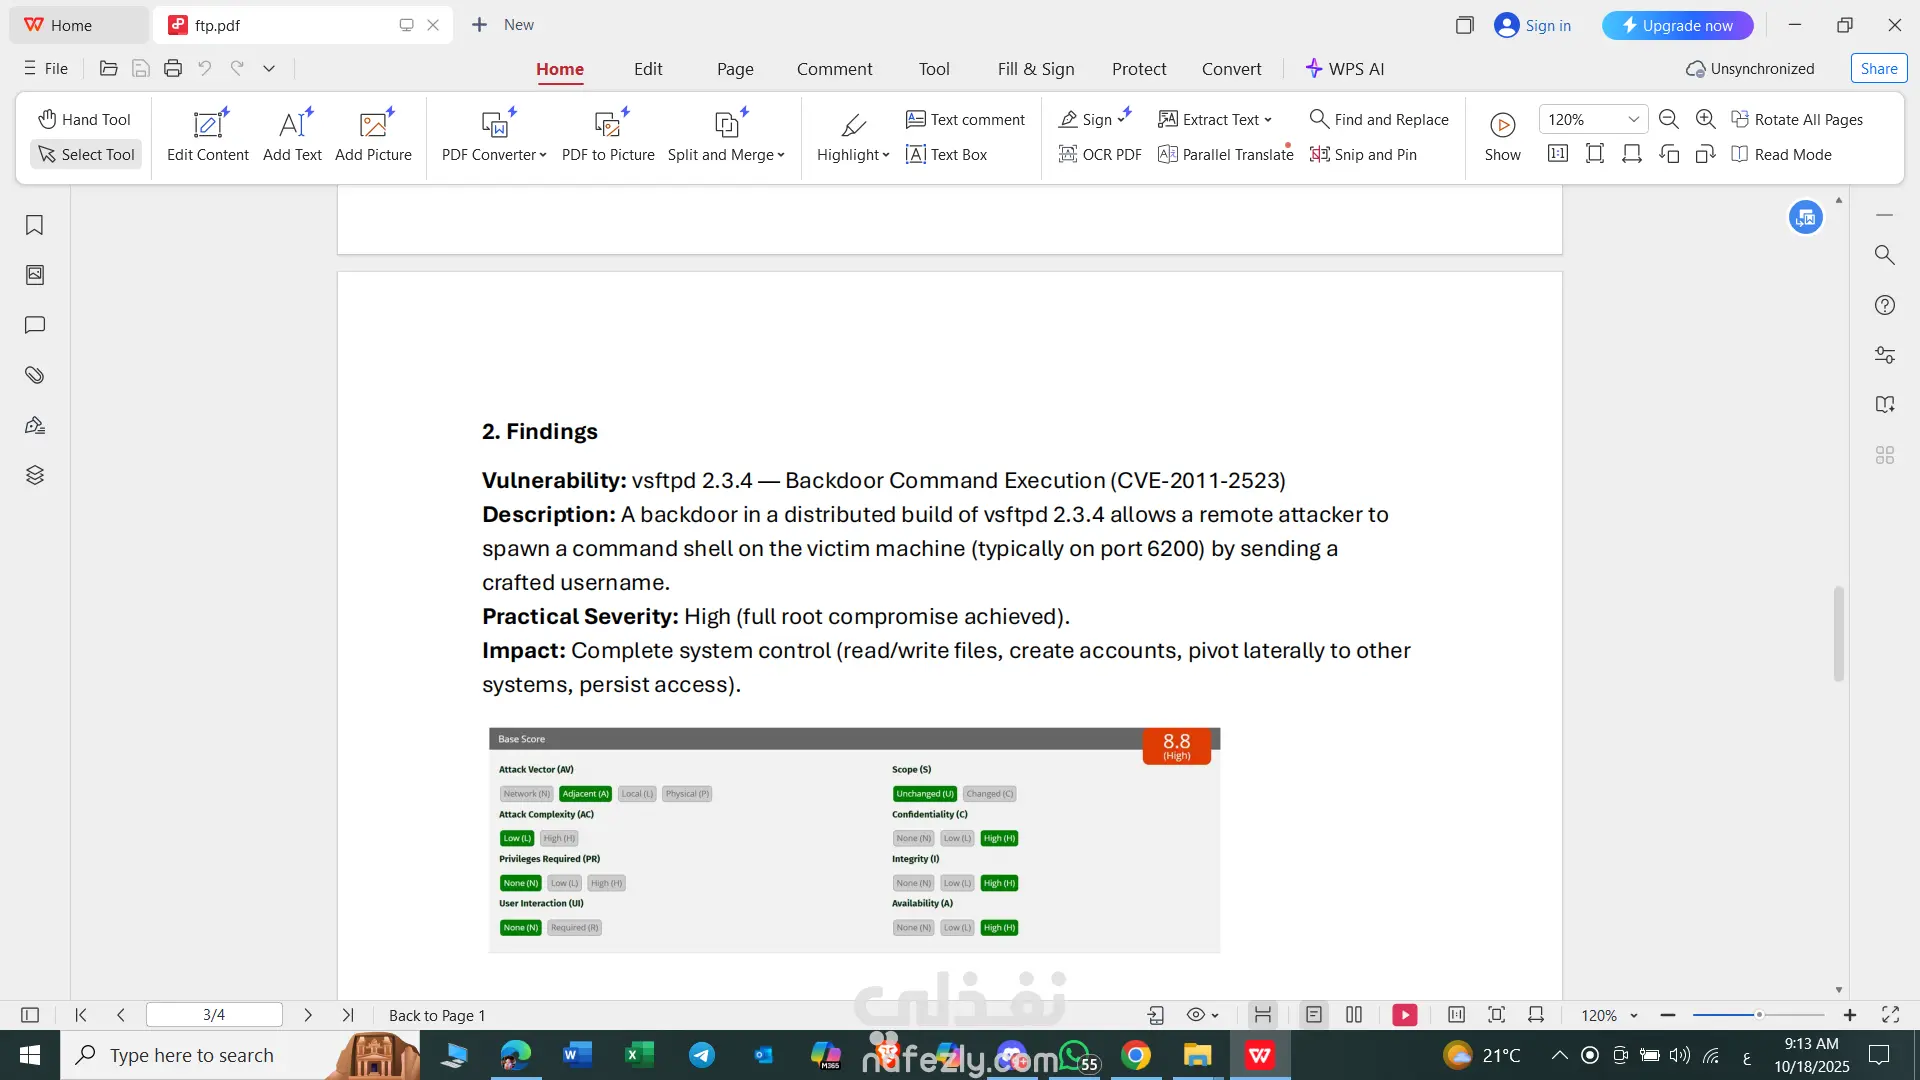Image resolution: width=1920 pixels, height=1080 pixels.
Task: Click the Add Picture tool
Action: pos(373,136)
